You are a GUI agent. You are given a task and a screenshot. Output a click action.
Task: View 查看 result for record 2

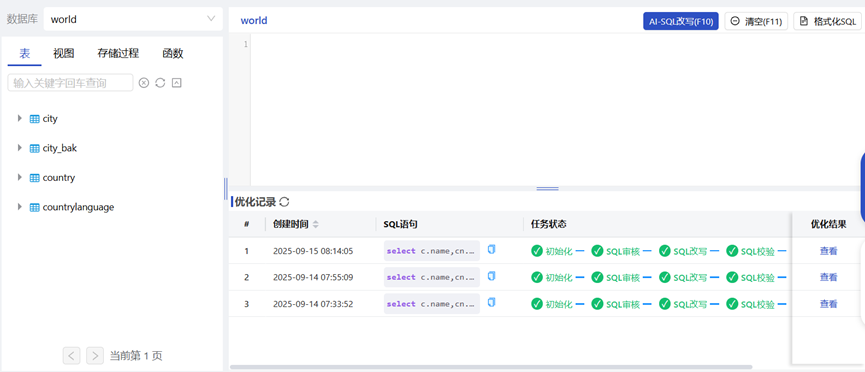[829, 277]
